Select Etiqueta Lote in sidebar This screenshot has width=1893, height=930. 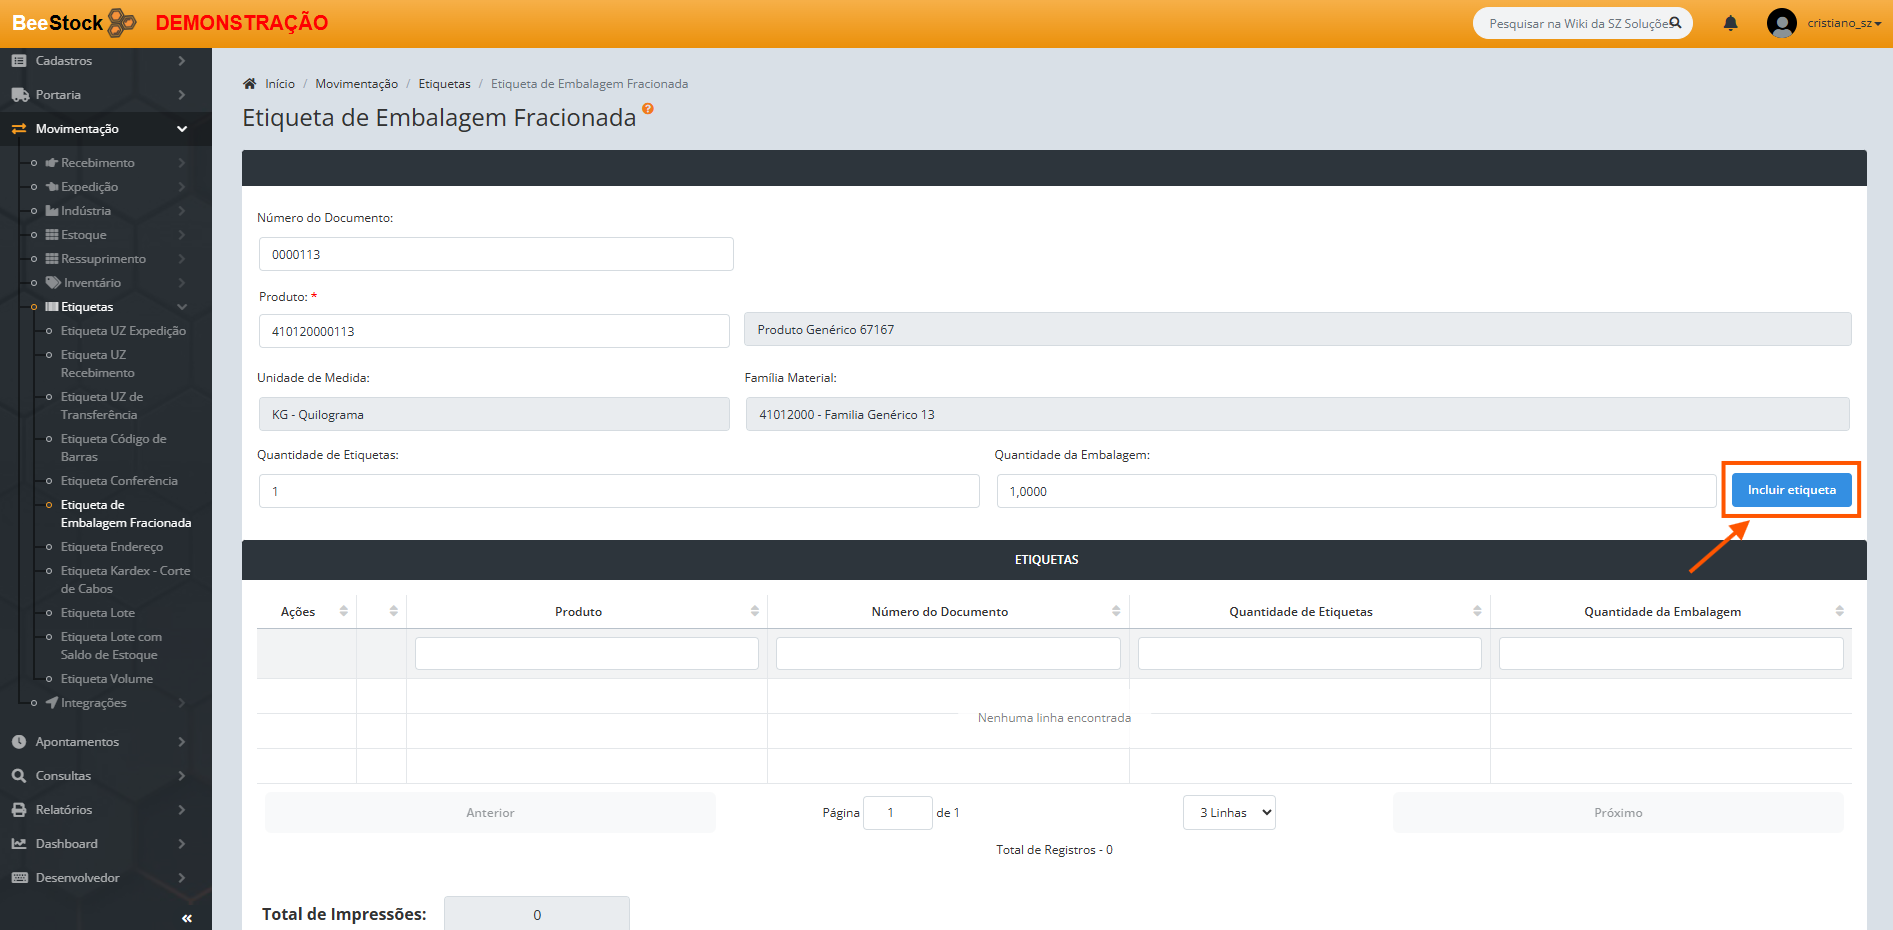tap(97, 613)
